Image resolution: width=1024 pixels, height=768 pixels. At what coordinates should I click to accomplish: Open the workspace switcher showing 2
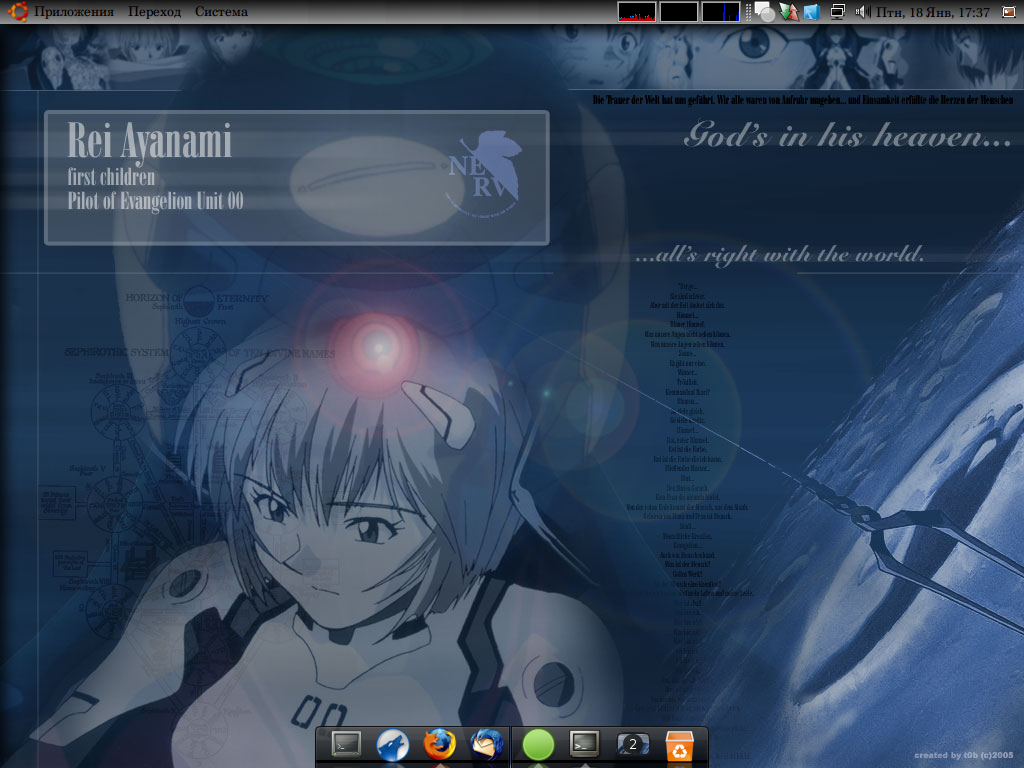click(633, 744)
